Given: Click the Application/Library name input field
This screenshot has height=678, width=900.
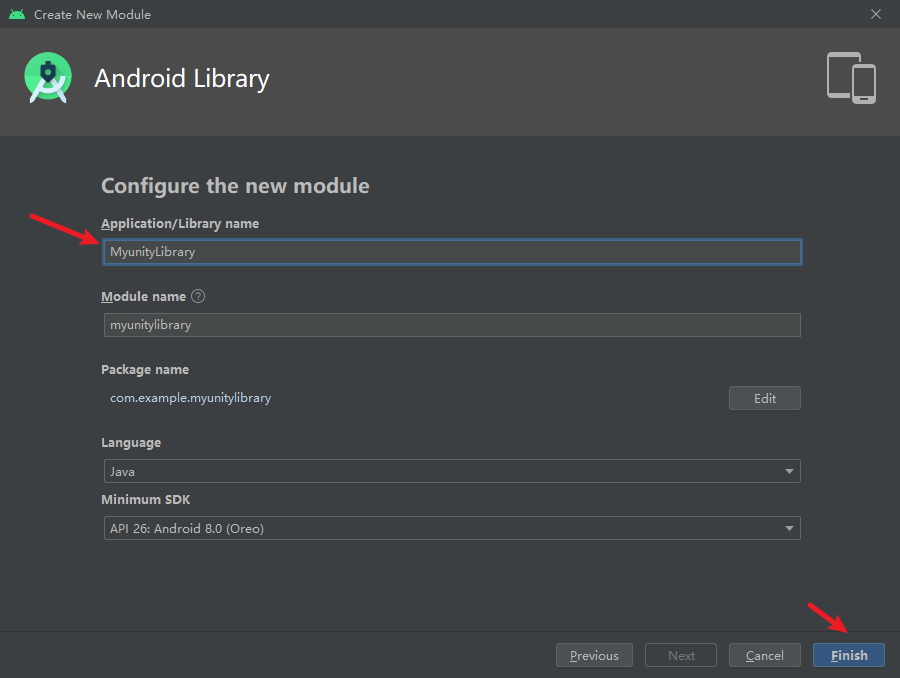Looking at the screenshot, I should click(x=451, y=252).
